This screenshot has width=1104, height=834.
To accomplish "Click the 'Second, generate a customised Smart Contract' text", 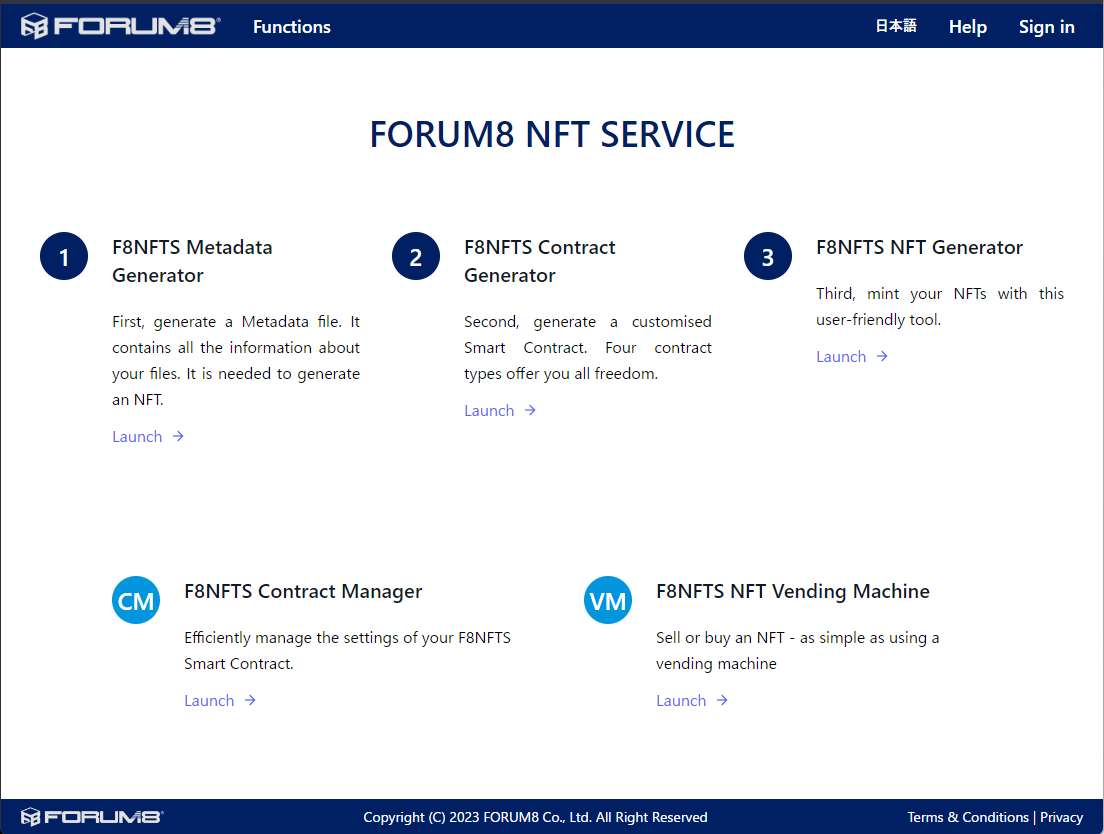I will (588, 348).
